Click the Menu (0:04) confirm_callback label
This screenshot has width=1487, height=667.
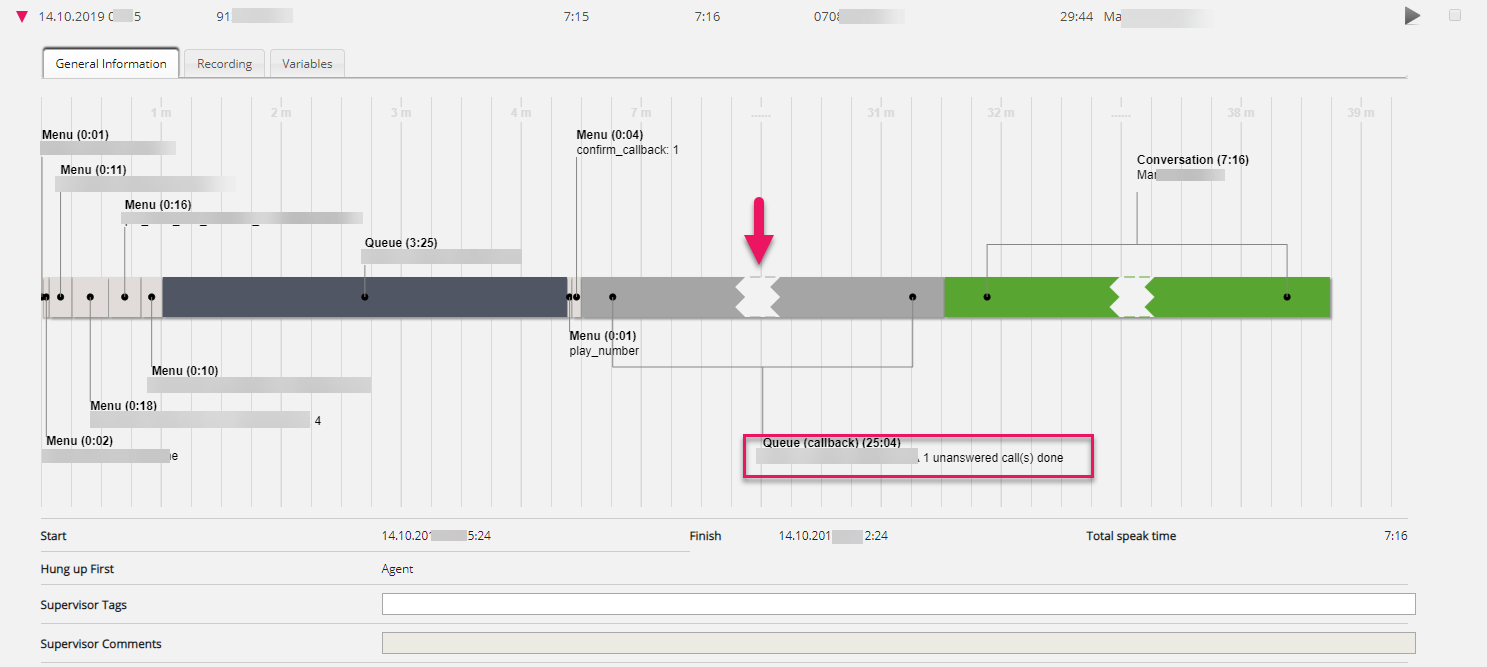(x=609, y=135)
